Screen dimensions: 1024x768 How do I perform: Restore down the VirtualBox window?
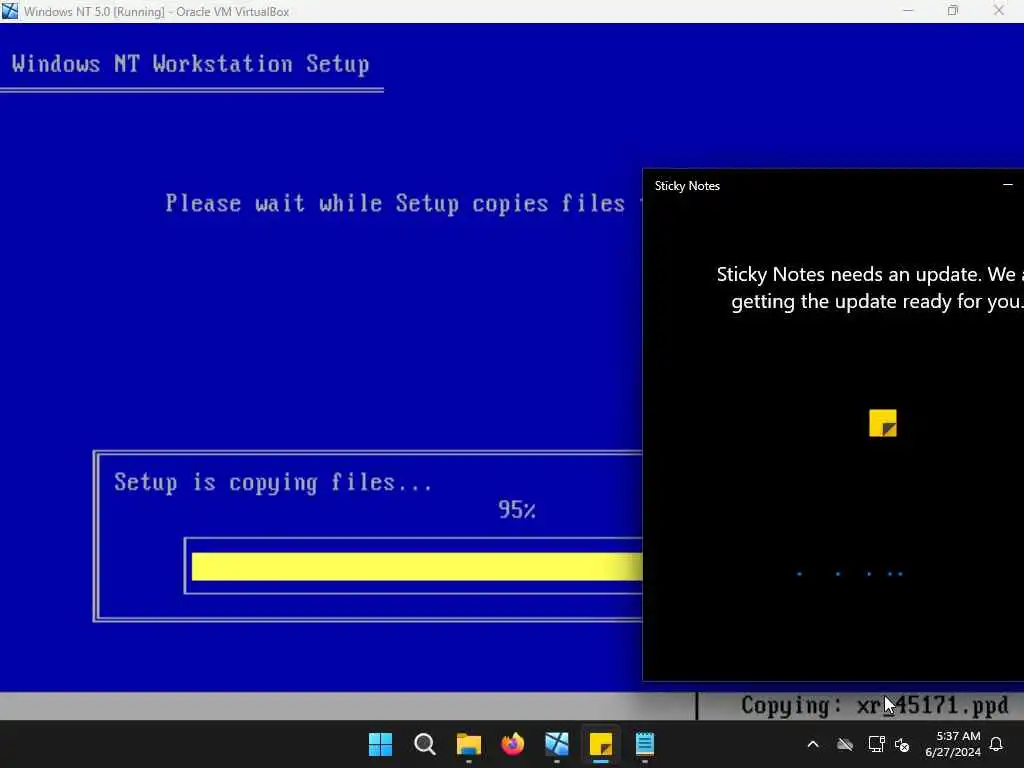(953, 11)
